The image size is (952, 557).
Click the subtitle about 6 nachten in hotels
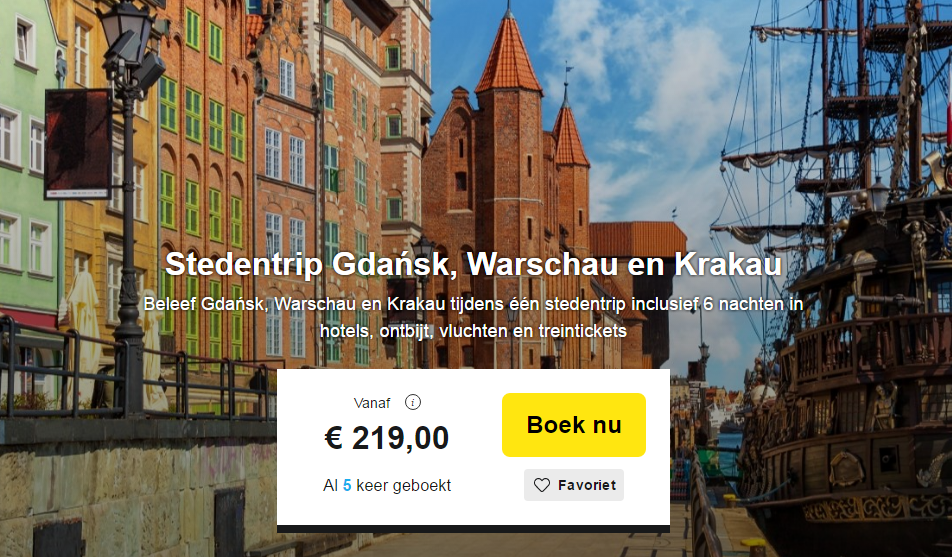(473, 317)
